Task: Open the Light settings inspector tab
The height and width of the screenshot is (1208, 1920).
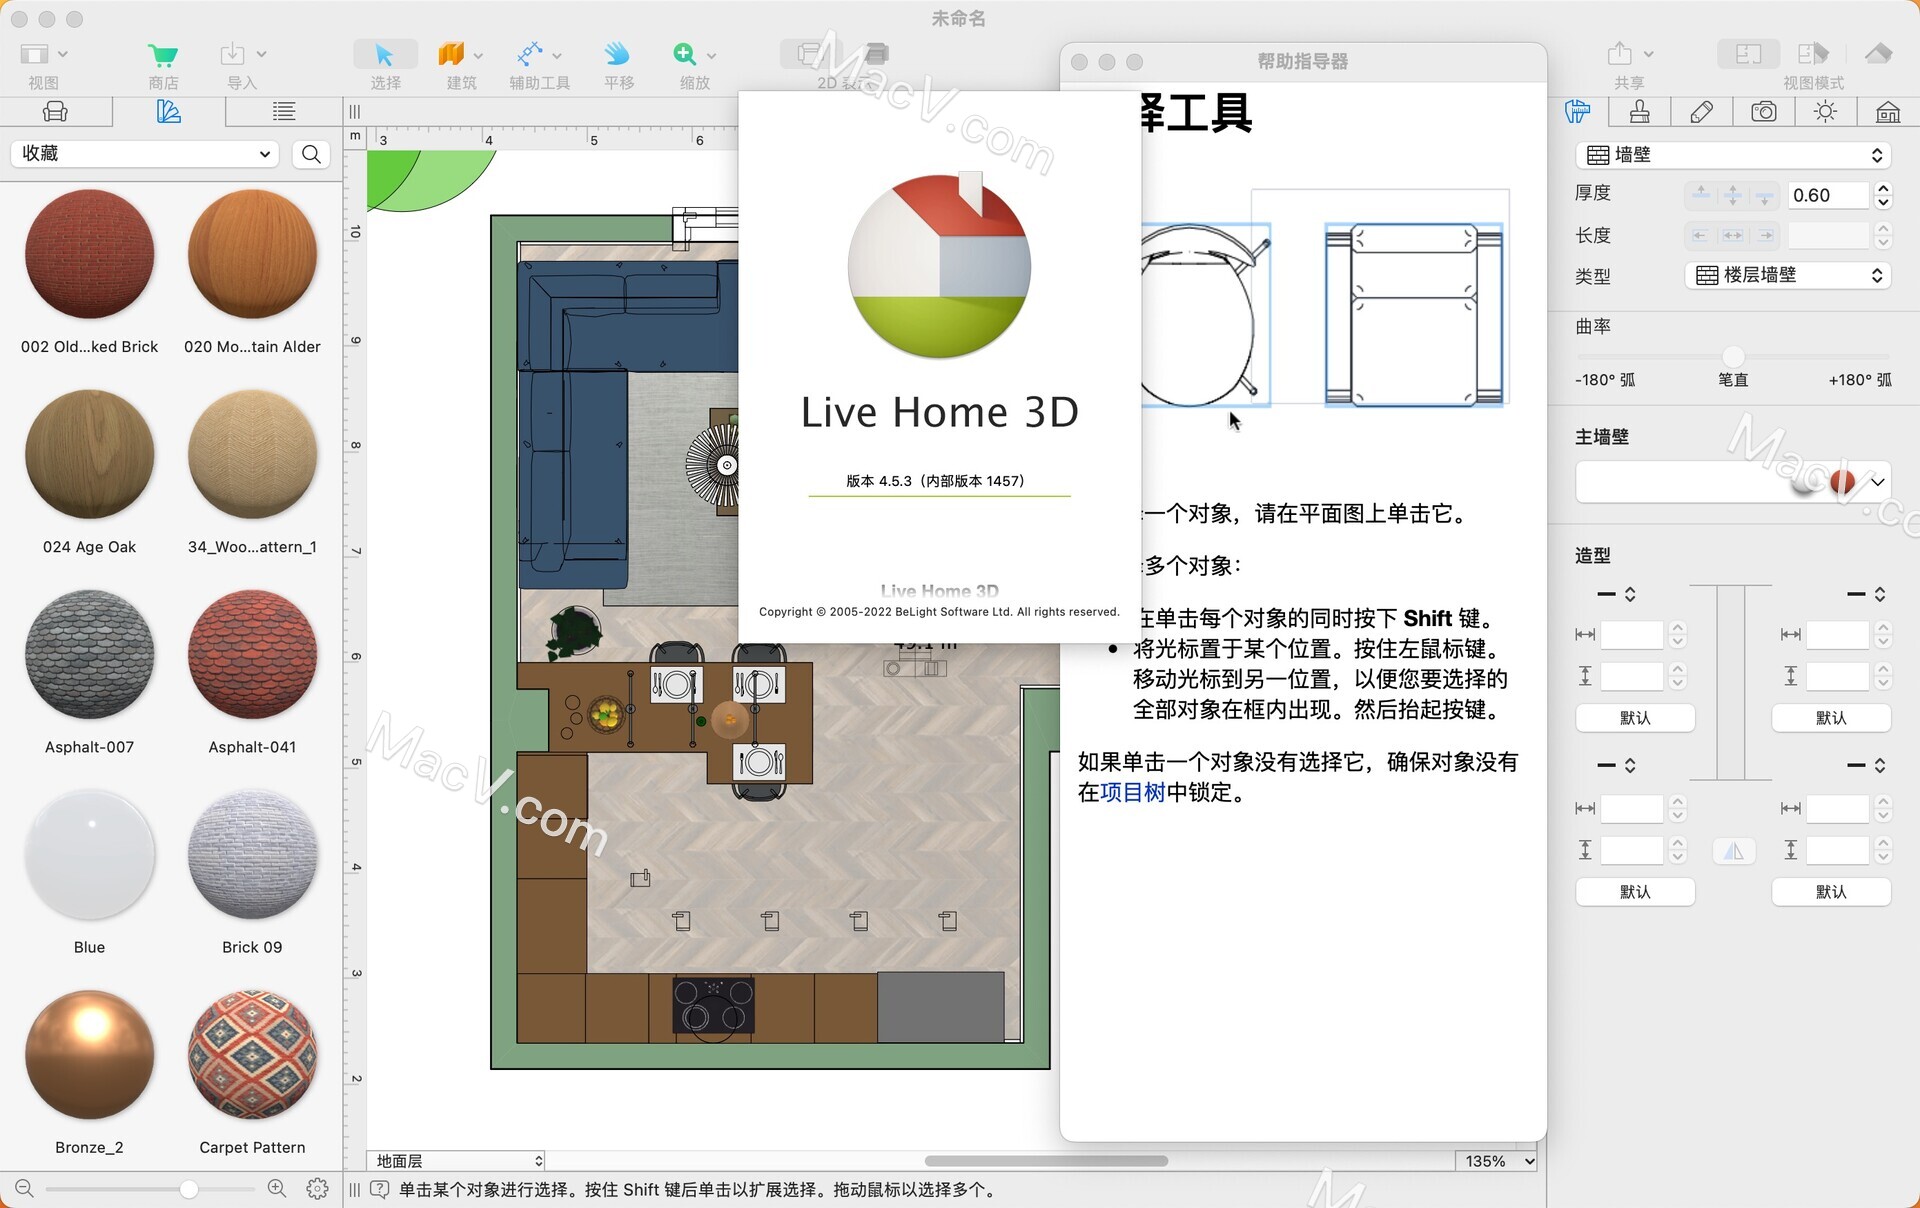Action: tap(1825, 112)
